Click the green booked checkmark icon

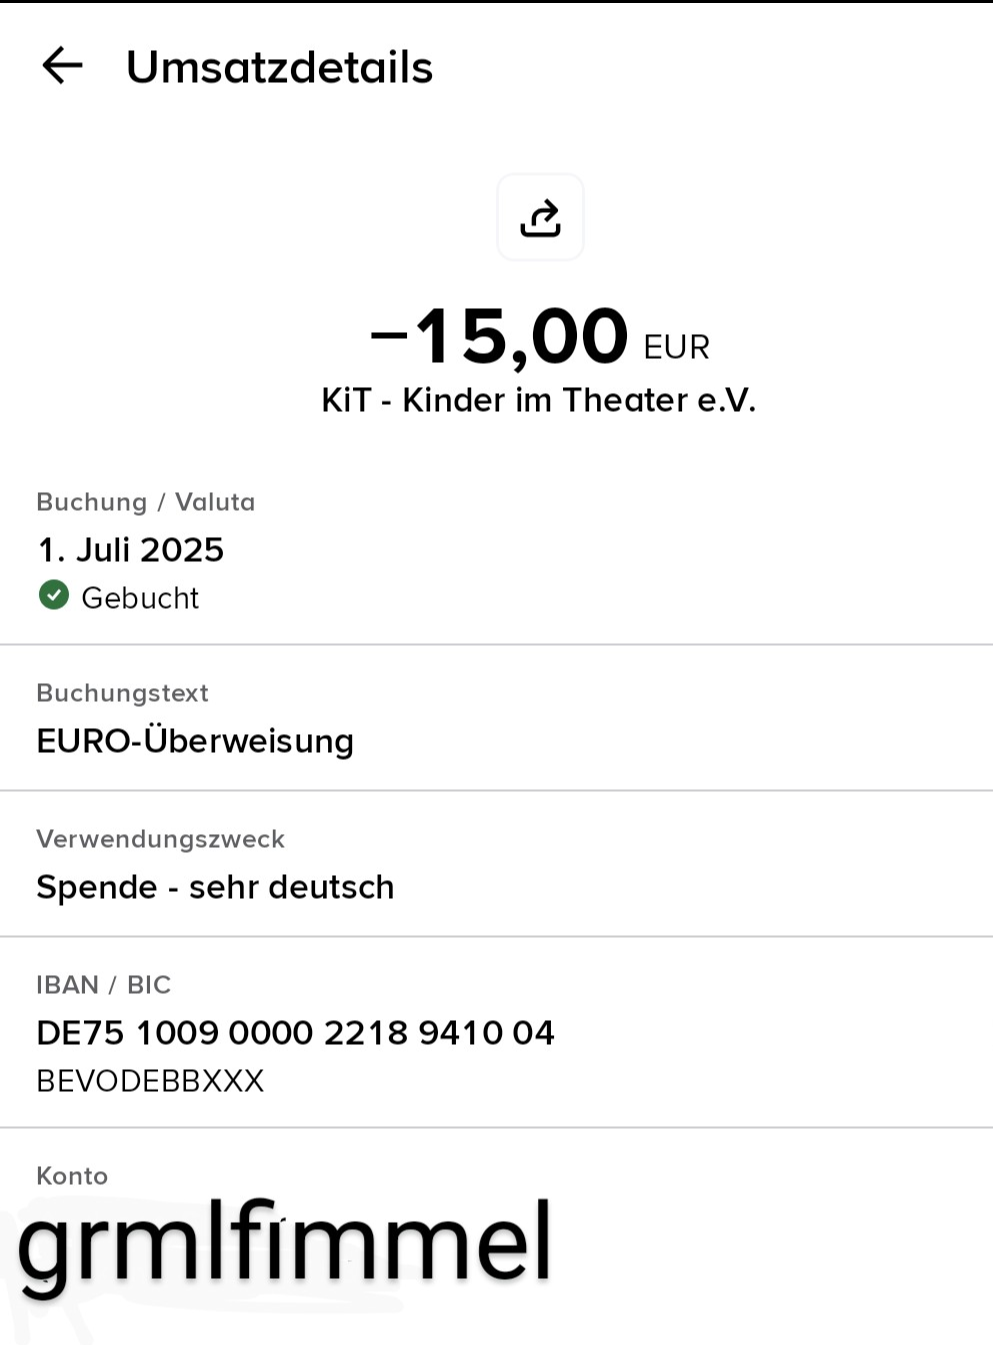[54, 596]
